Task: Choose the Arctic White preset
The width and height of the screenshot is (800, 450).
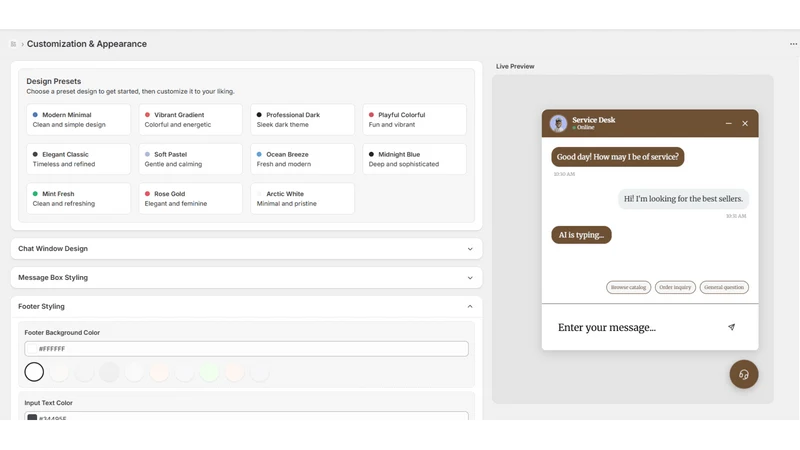Action: [x=303, y=198]
